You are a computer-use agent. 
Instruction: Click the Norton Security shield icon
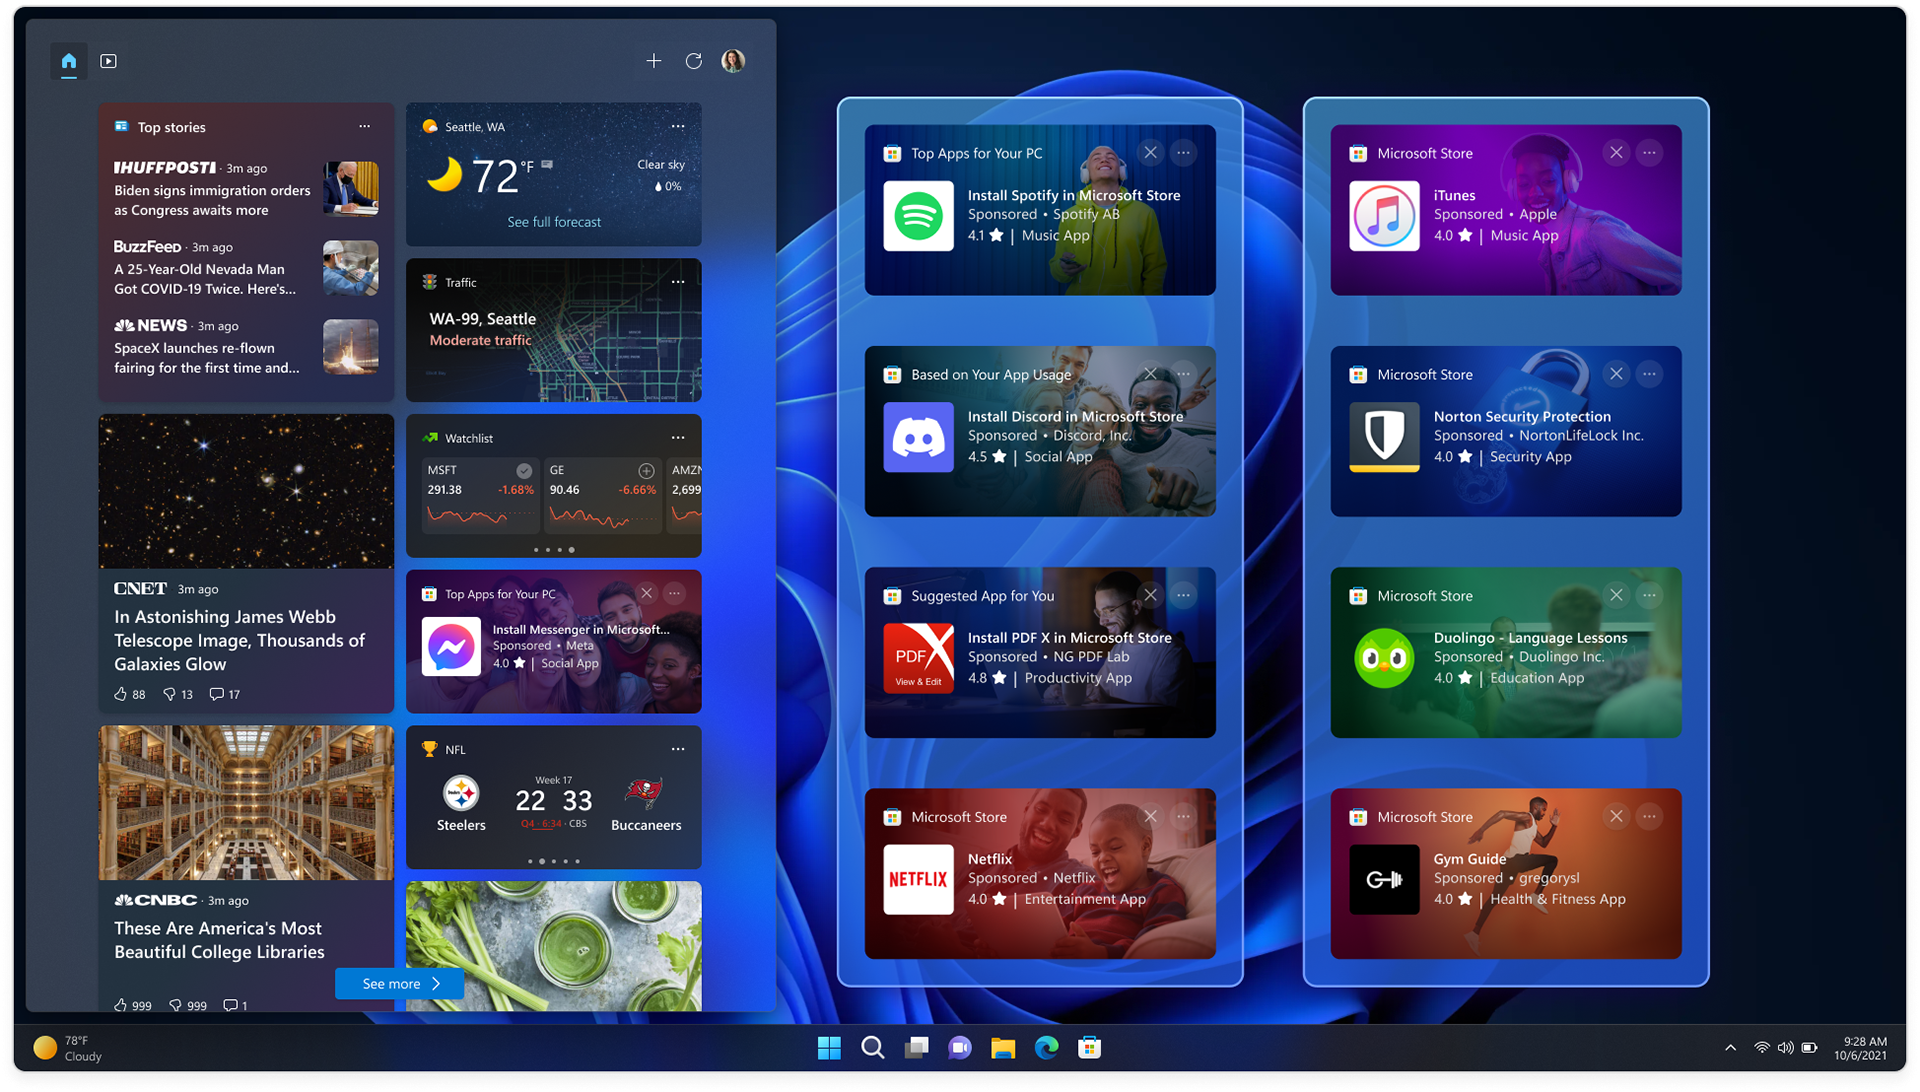[x=1384, y=437]
